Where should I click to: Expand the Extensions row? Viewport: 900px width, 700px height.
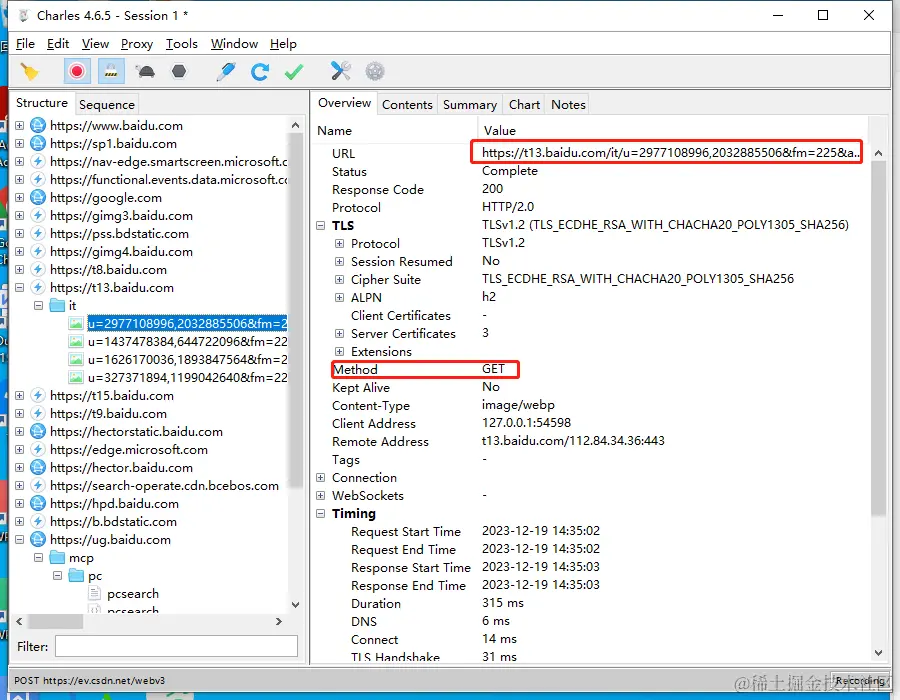pos(339,351)
